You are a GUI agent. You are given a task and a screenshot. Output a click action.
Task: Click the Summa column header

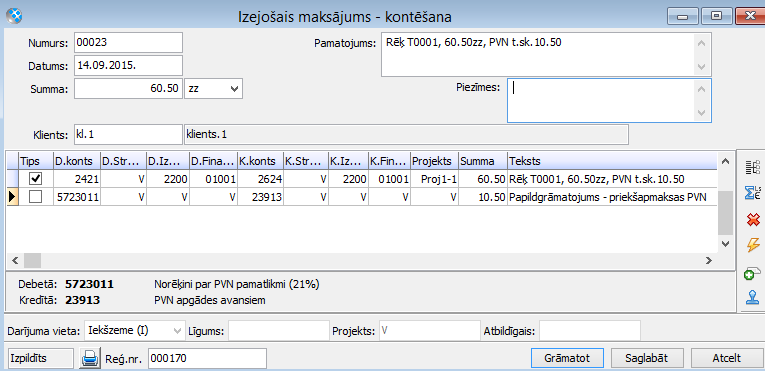pos(483,161)
